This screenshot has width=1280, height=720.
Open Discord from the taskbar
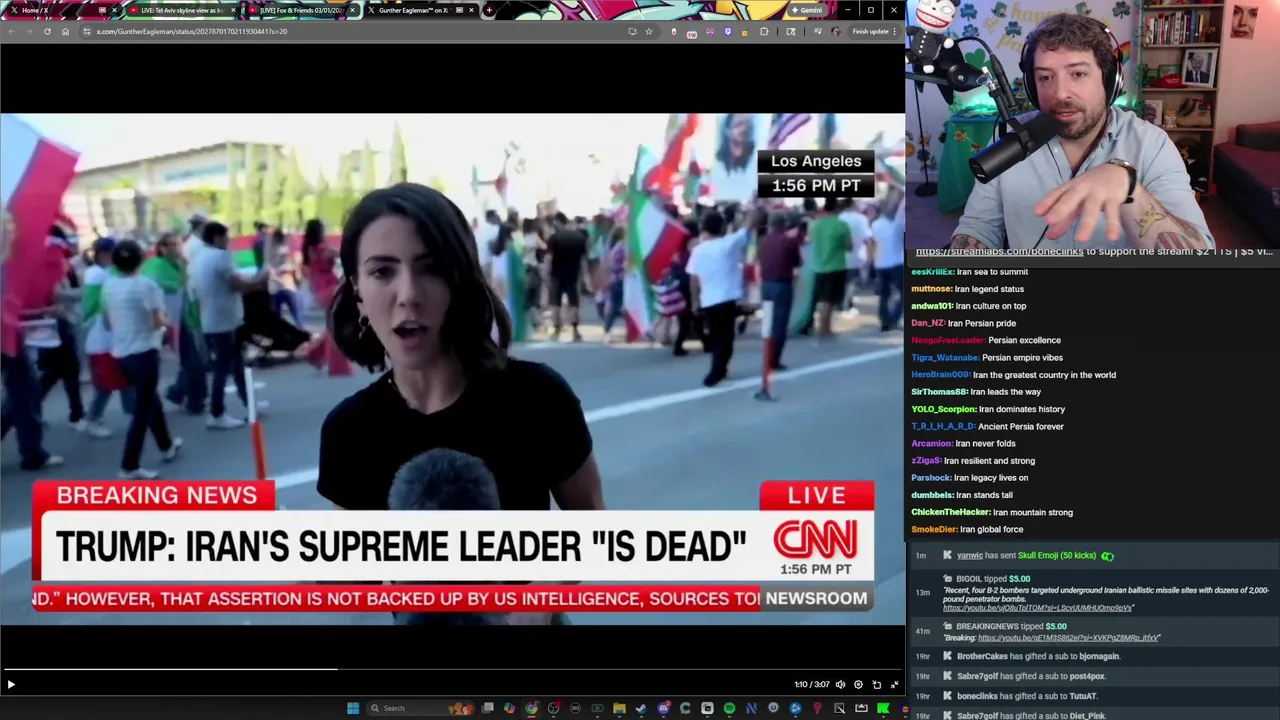(x=664, y=708)
